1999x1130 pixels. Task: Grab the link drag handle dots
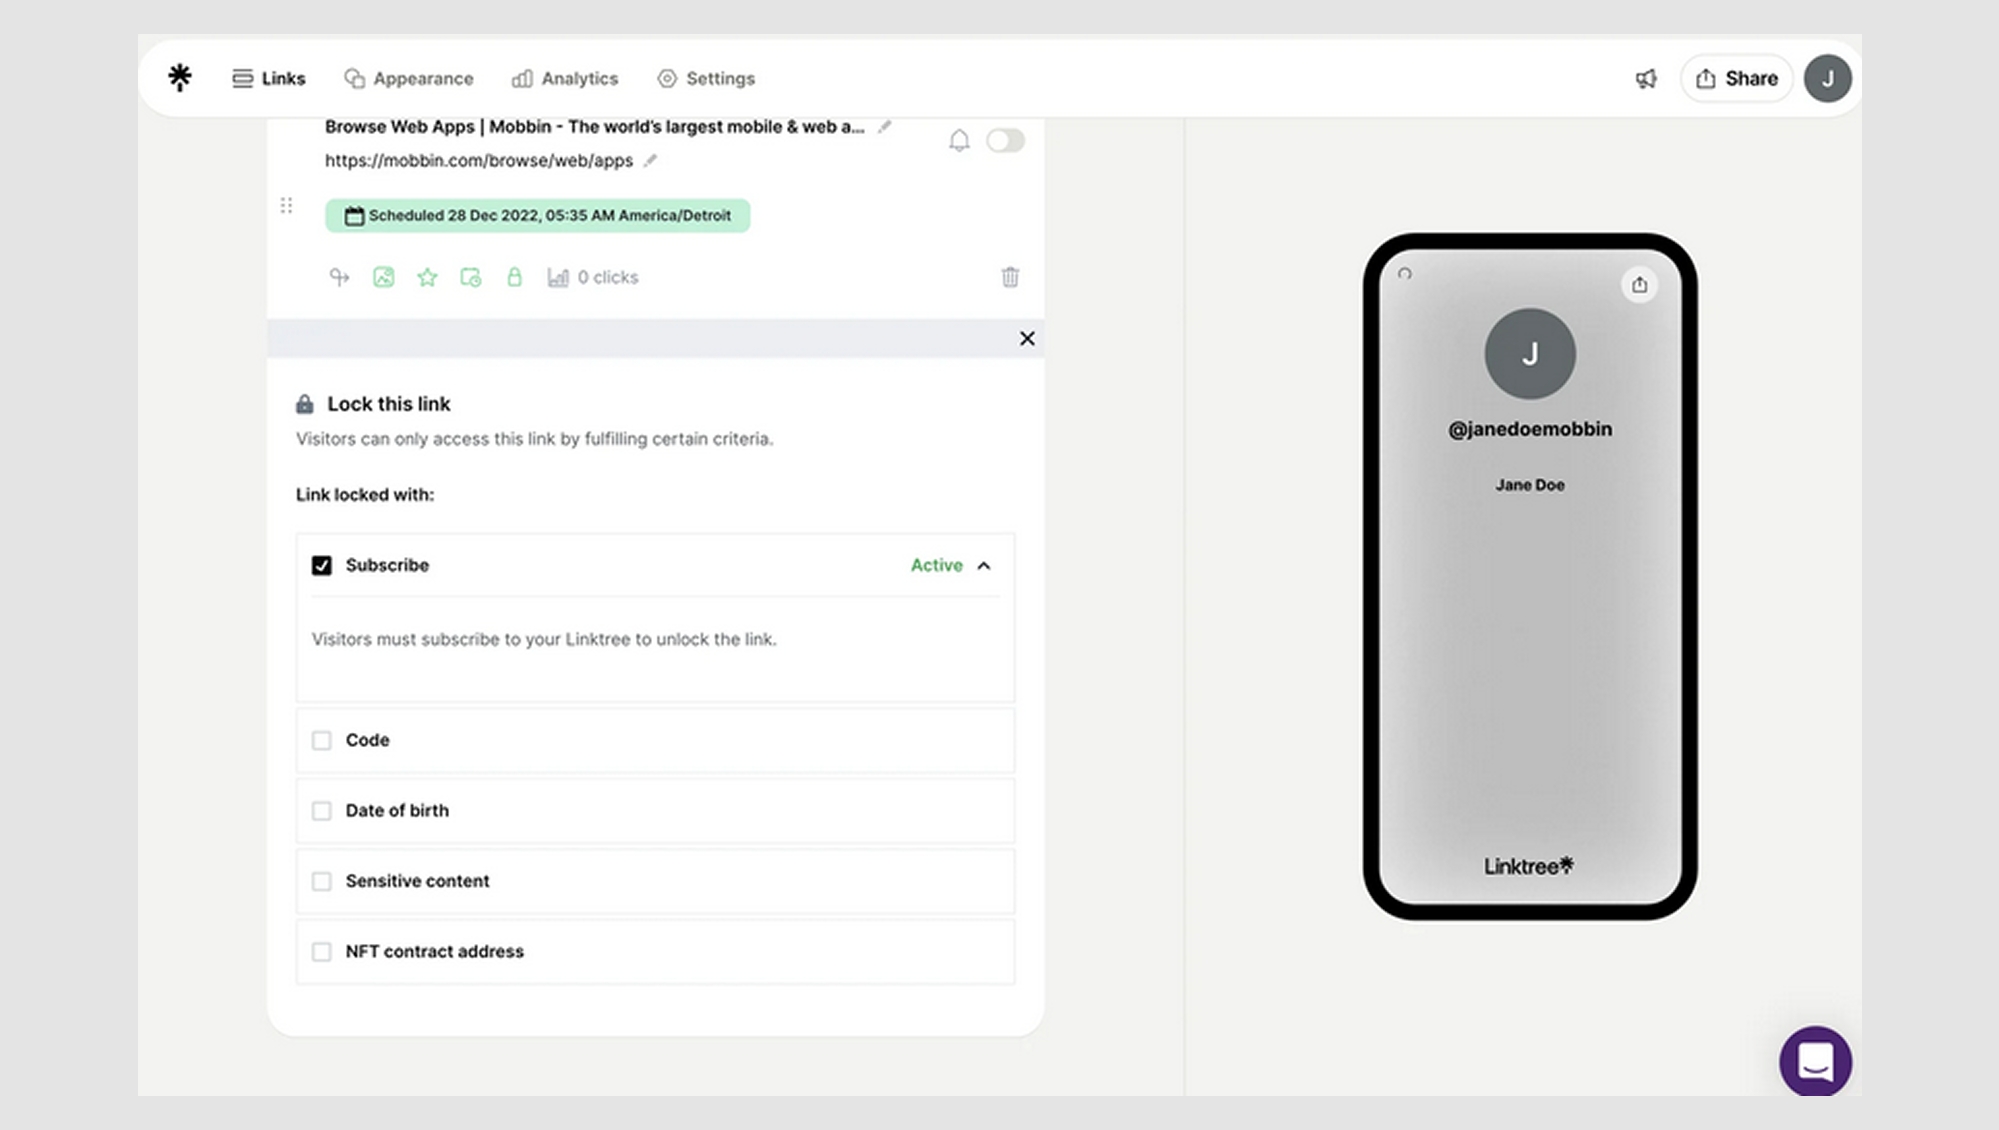286,205
